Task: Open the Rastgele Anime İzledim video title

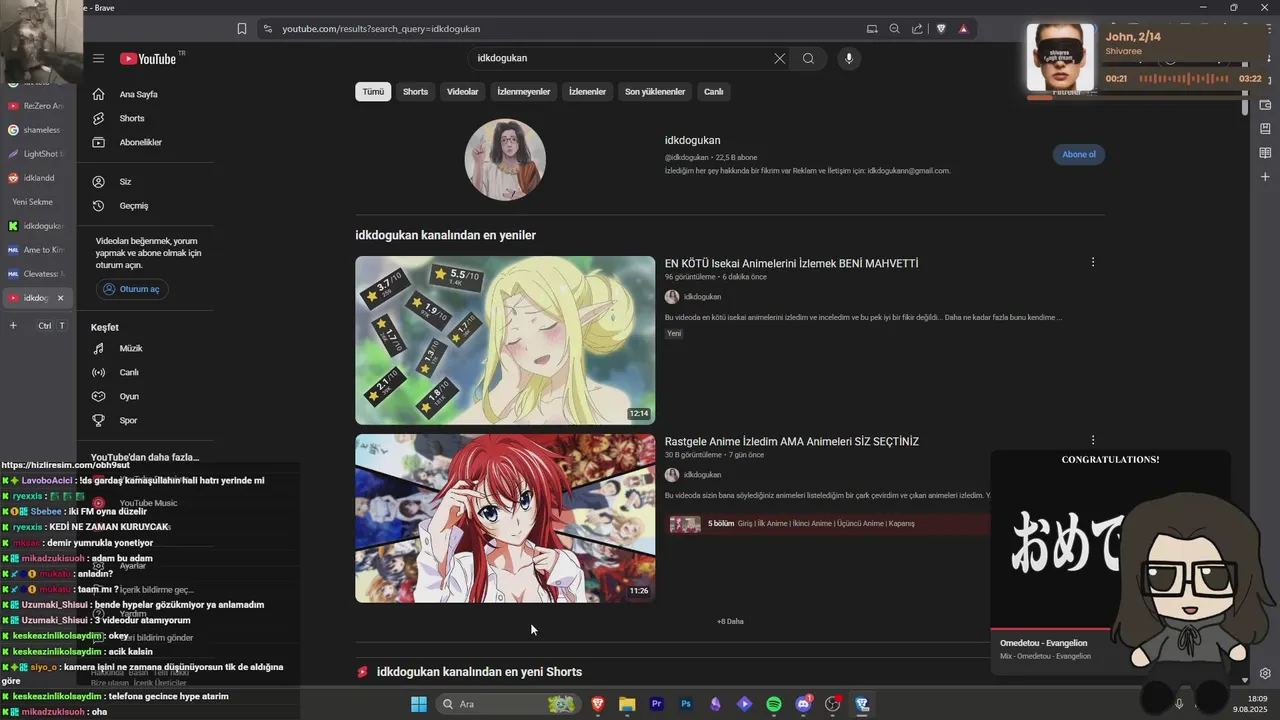Action: coord(791,441)
